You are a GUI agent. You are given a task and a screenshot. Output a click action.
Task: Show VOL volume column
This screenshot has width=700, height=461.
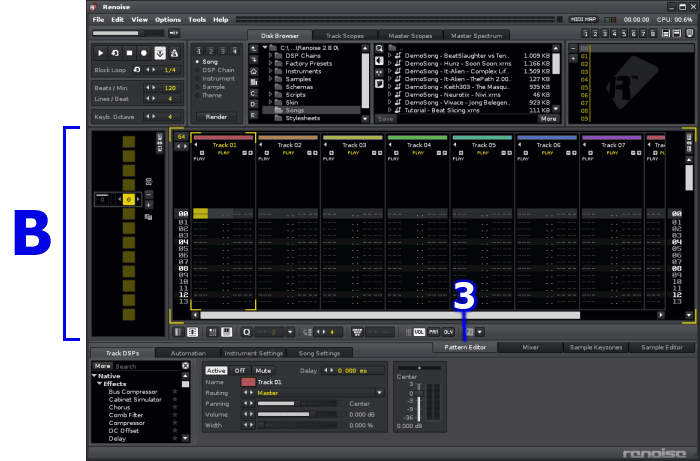click(x=419, y=332)
